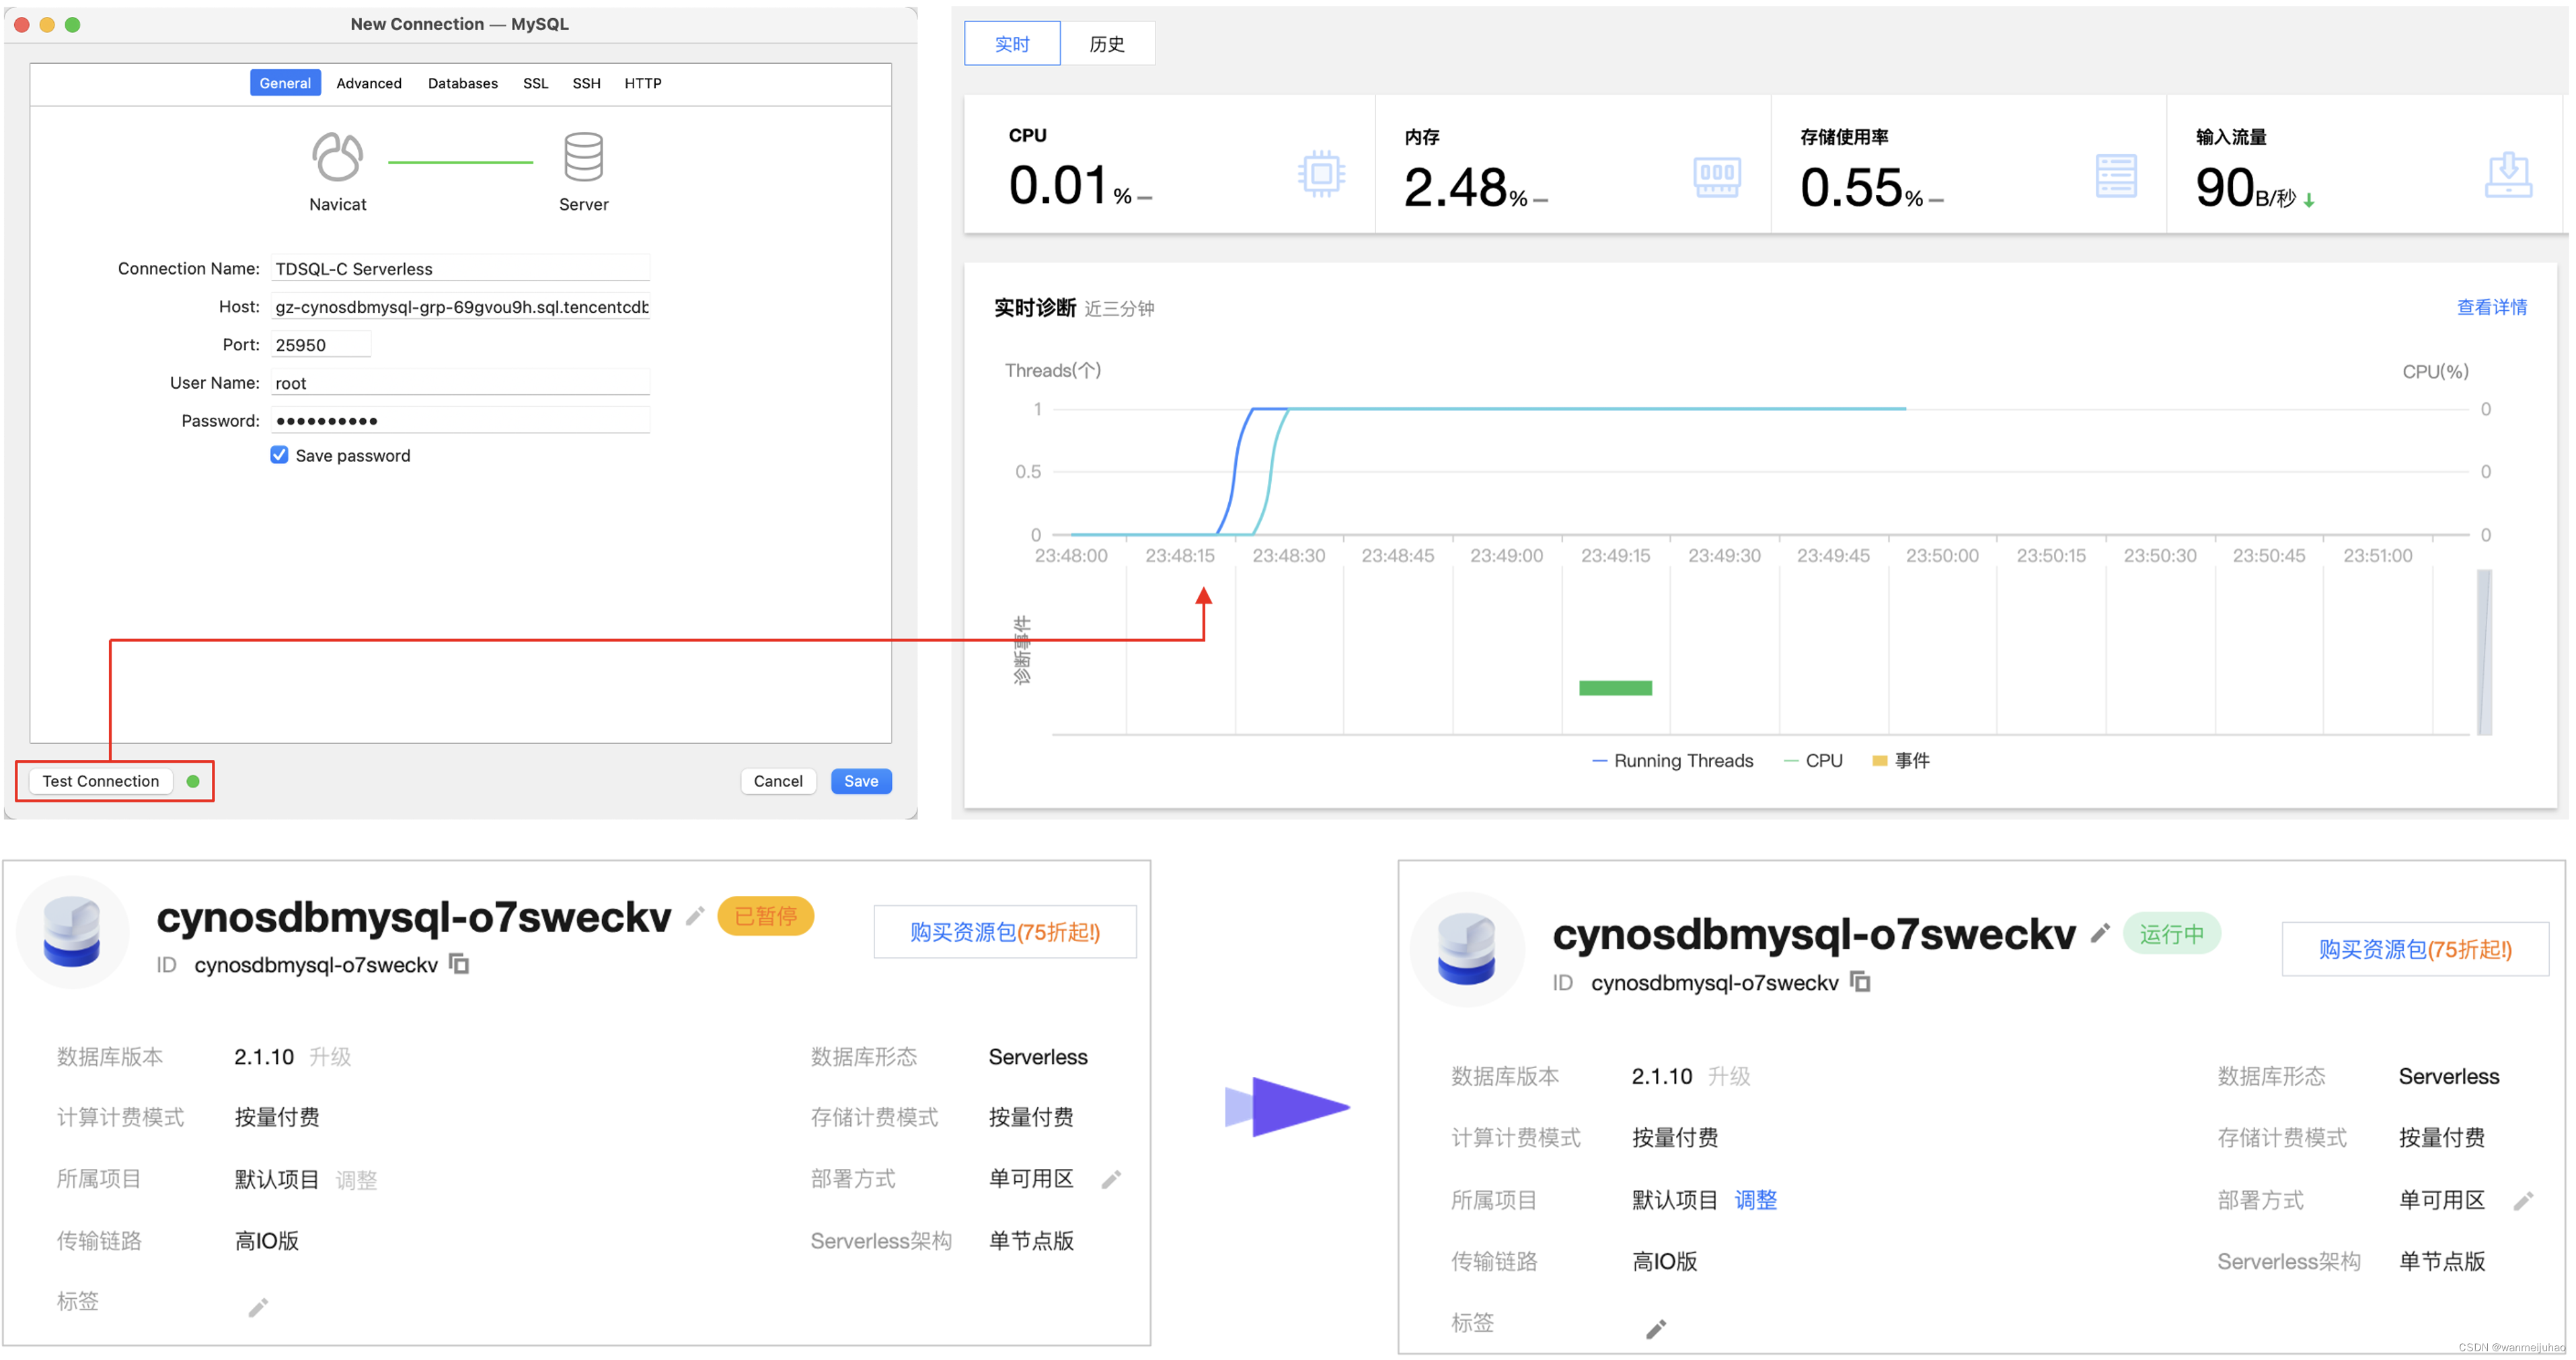The height and width of the screenshot is (1360, 2576).
Task: Open the SSL tab
Action: click(536, 83)
